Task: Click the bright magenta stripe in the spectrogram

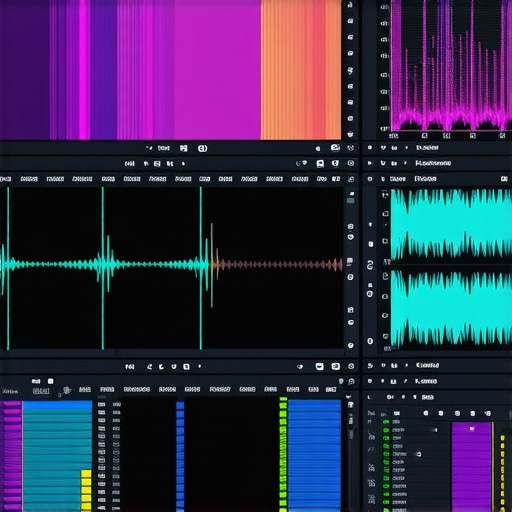Action: pyautogui.click(x=84, y=70)
